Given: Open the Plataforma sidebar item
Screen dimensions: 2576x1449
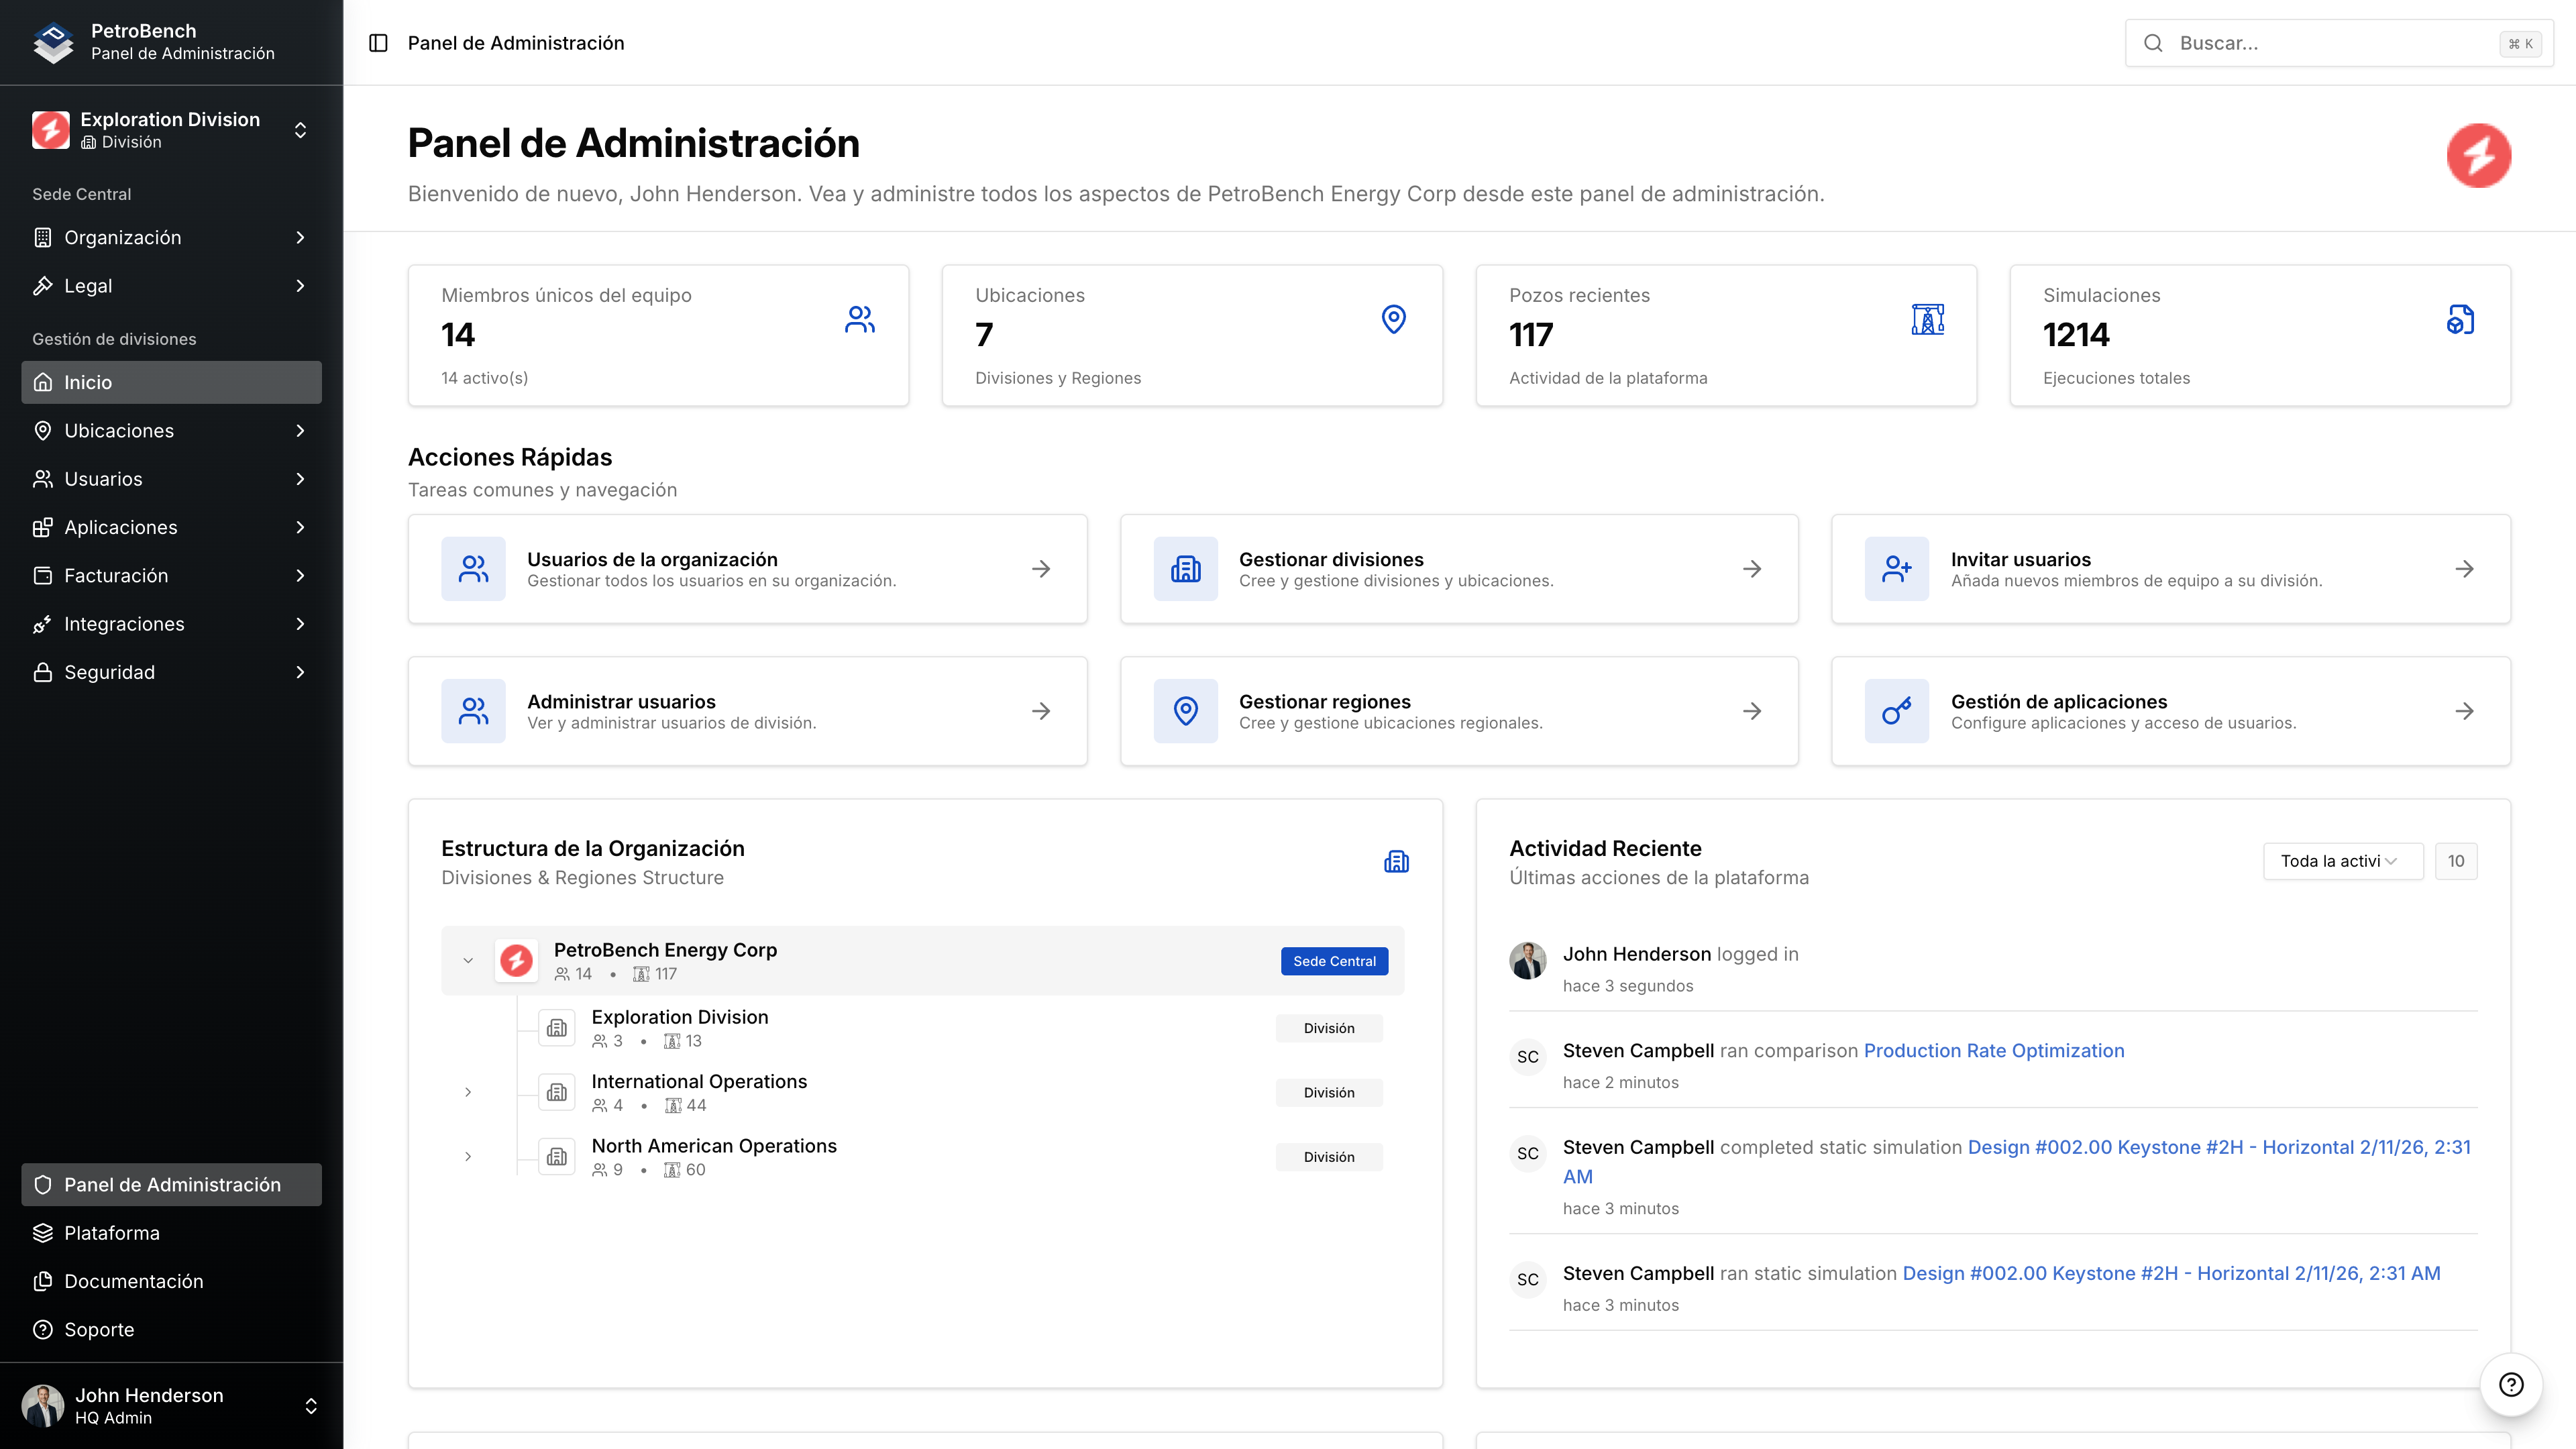Looking at the screenshot, I should point(111,1233).
